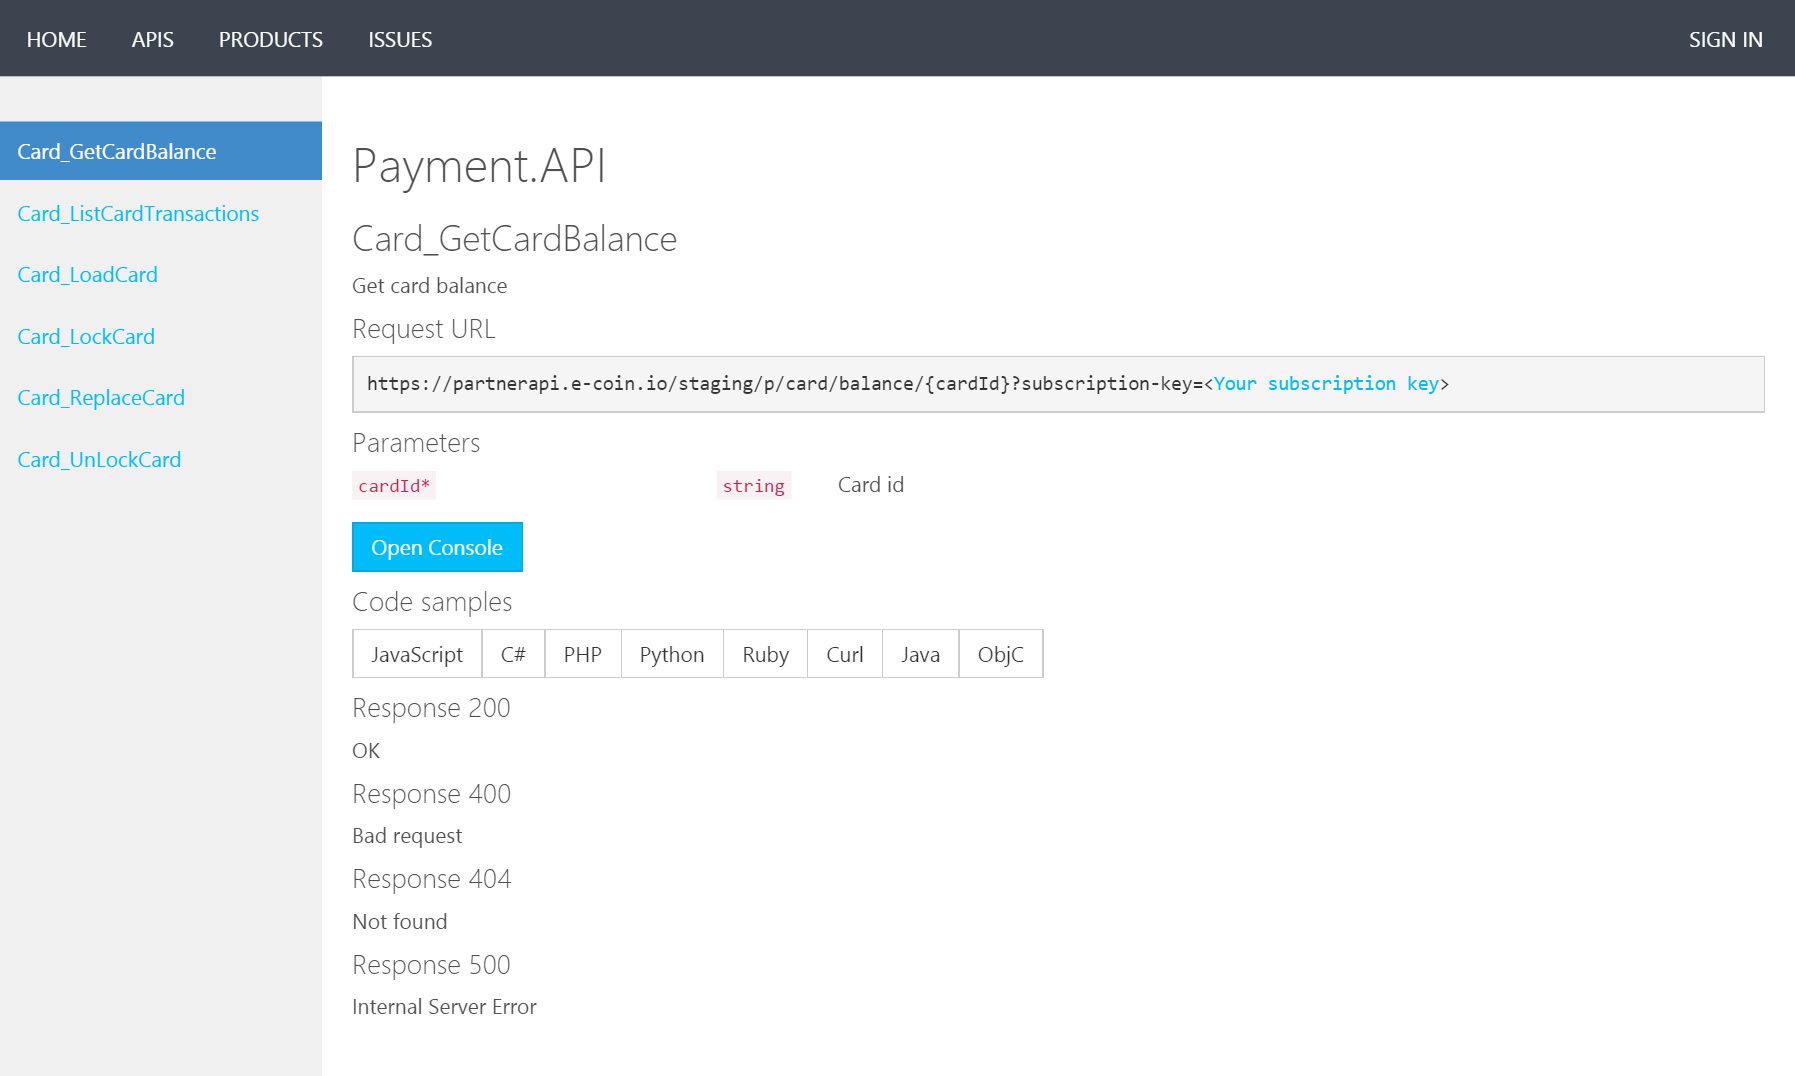Open the Ruby code sample
Viewport: 1795px width, 1076px height.
[764, 653]
